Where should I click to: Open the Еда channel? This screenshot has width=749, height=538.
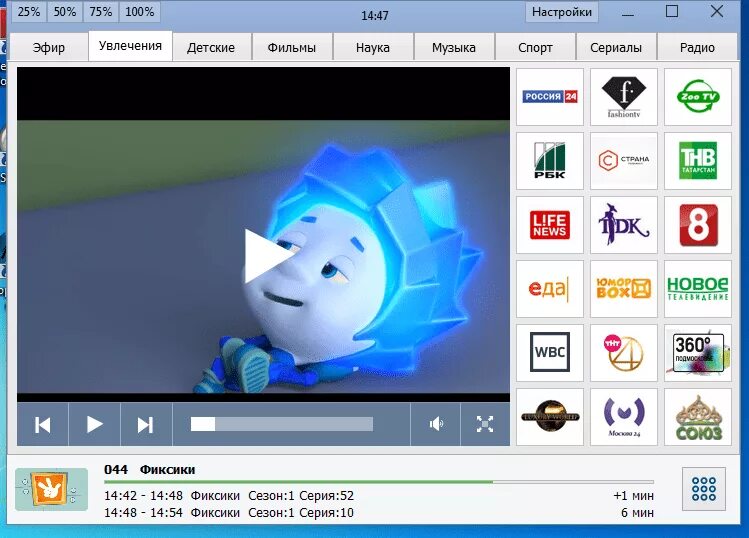point(550,289)
